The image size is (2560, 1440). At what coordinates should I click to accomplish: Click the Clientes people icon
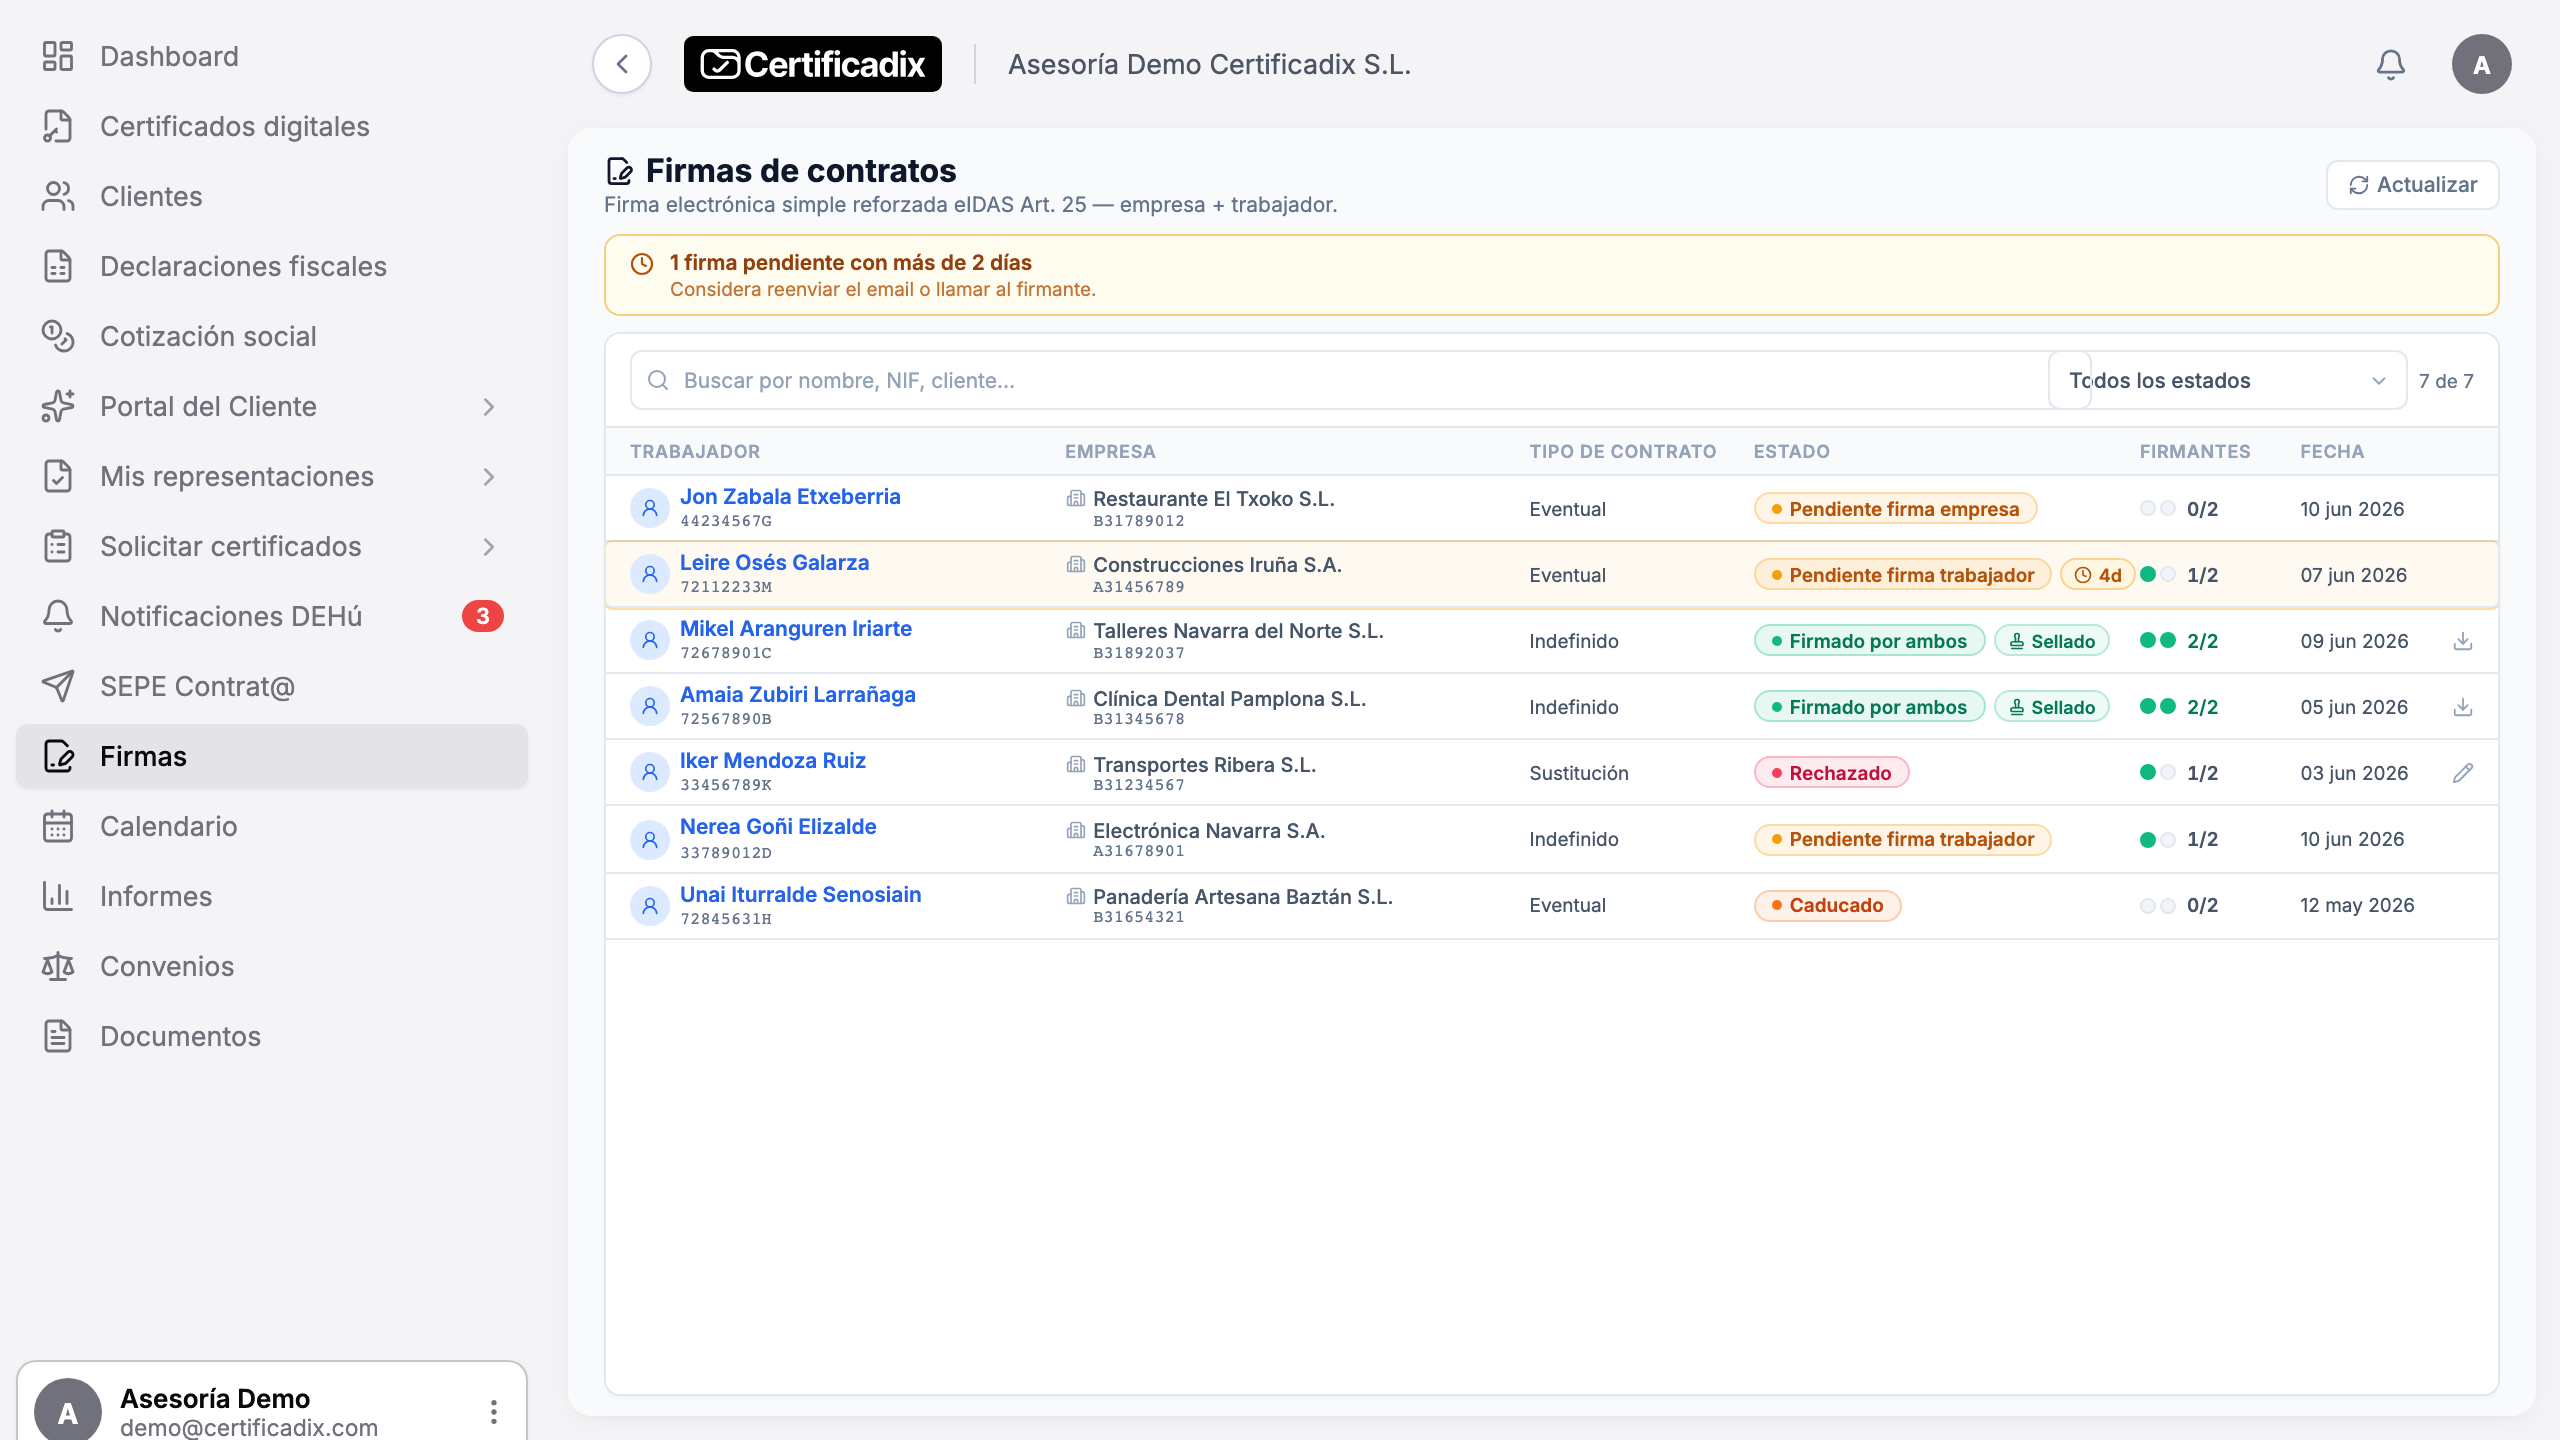pyautogui.click(x=58, y=196)
